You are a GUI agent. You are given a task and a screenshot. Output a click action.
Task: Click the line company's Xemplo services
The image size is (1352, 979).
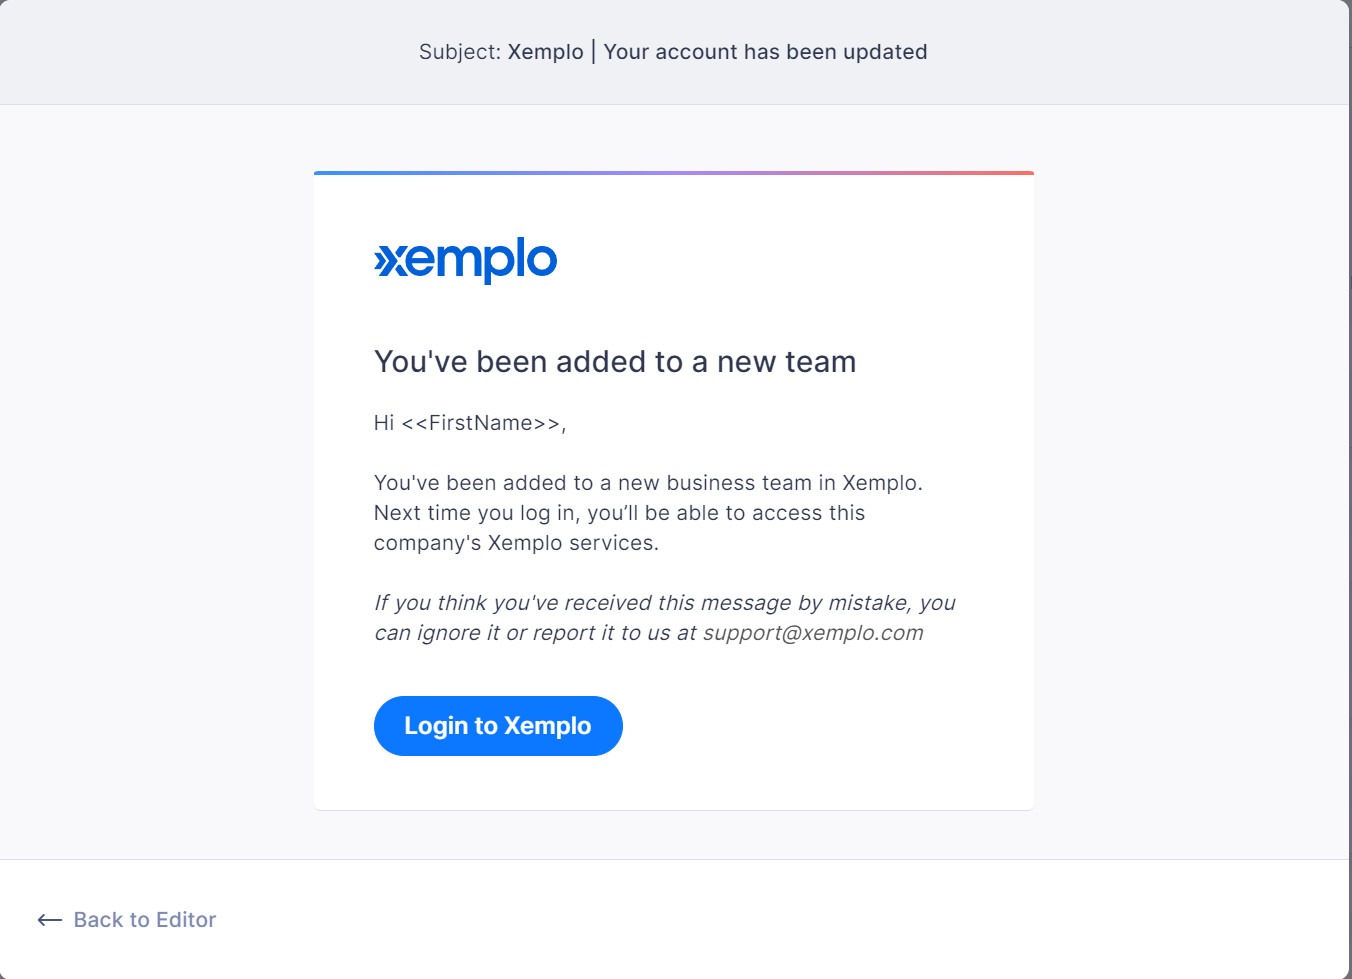click(516, 543)
